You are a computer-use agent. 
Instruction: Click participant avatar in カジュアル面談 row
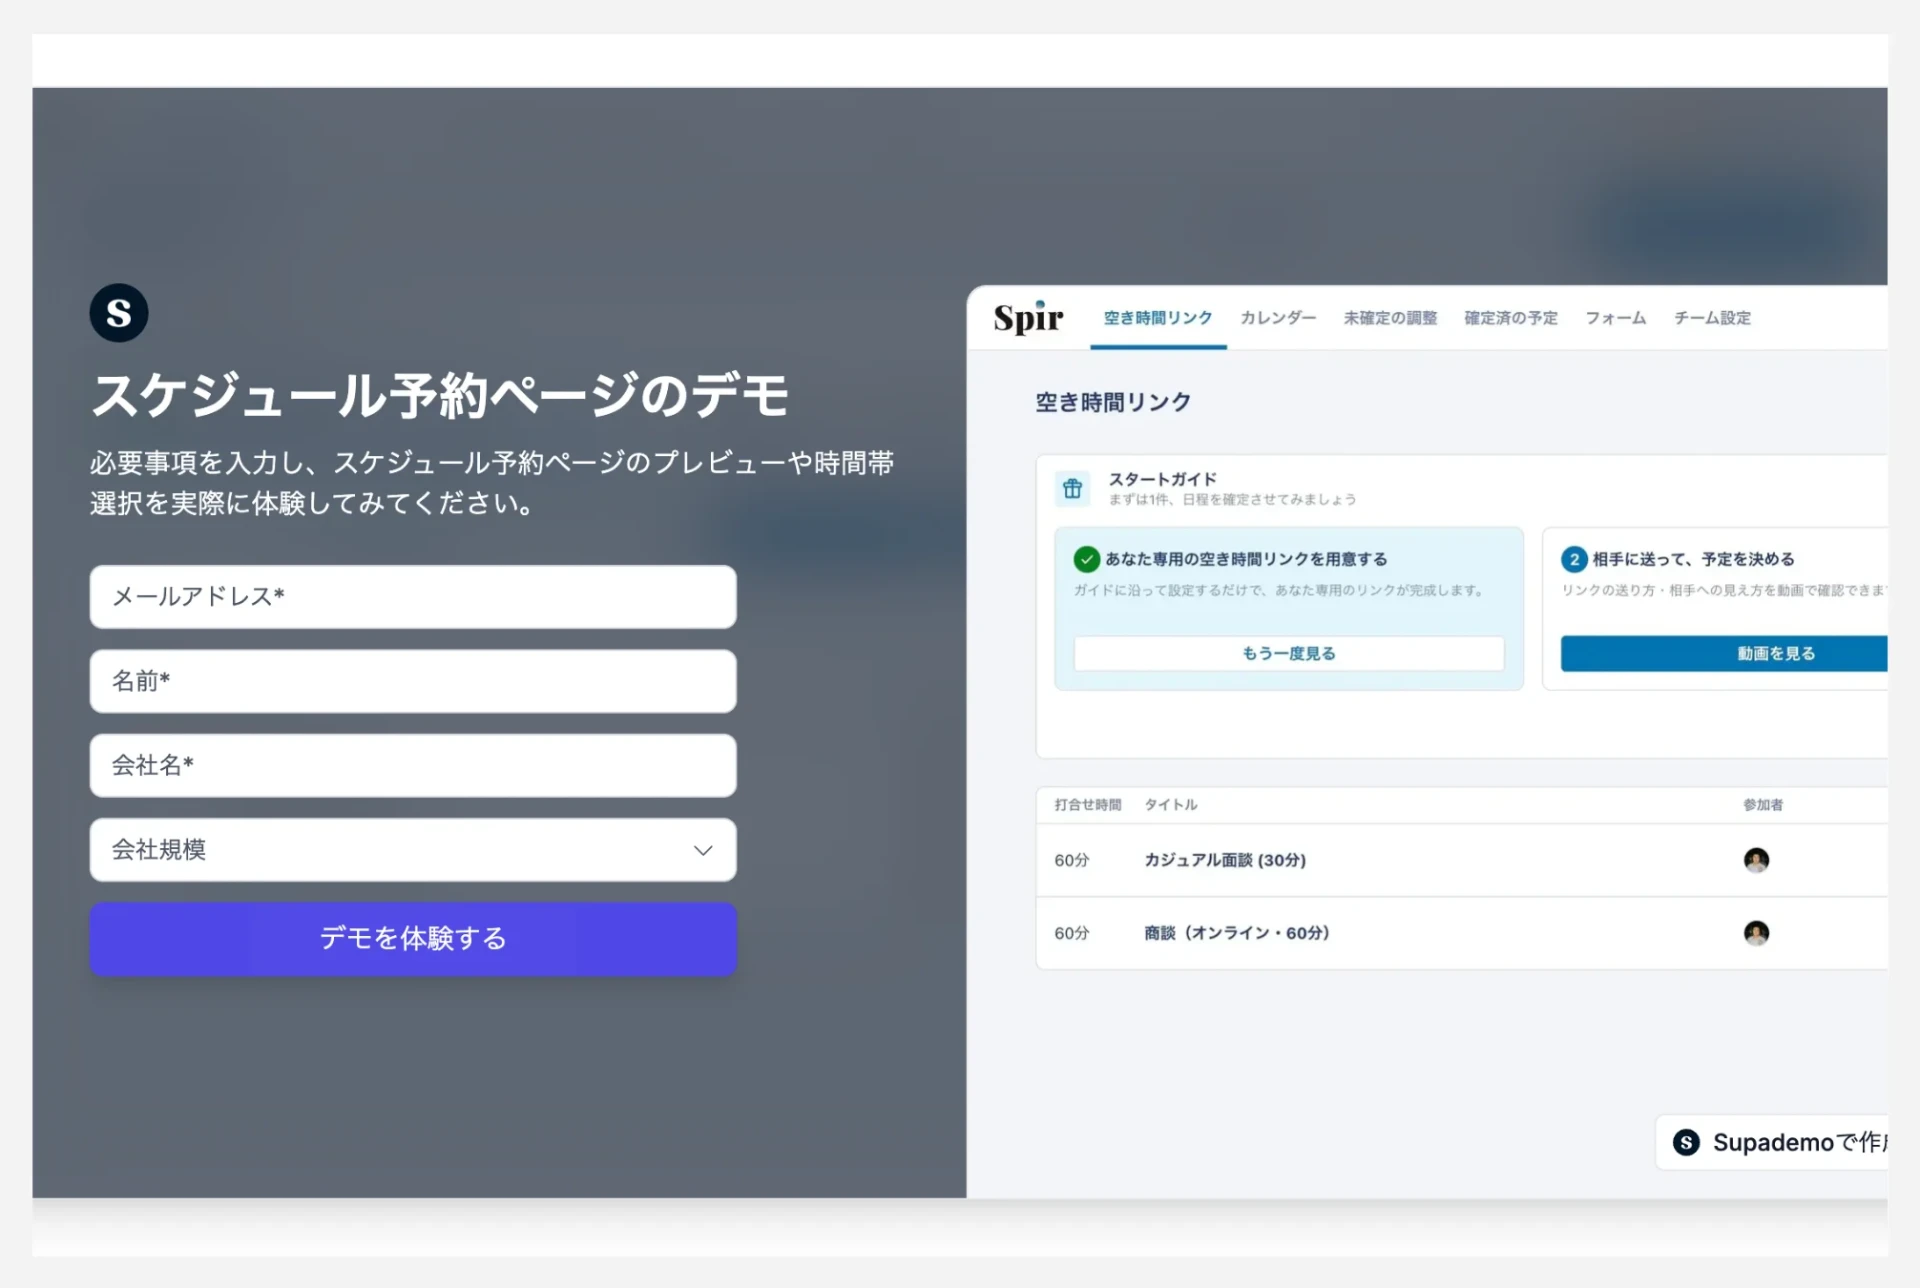coord(1756,860)
